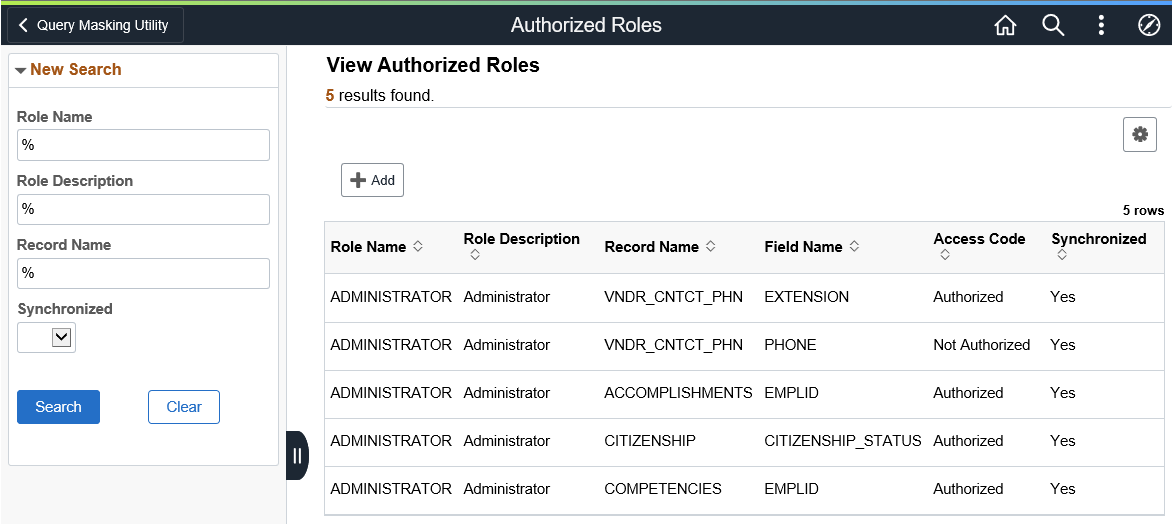Sort by Field Name column arrows
The width and height of the screenshot is (1172, 524).
coord(854,247)
